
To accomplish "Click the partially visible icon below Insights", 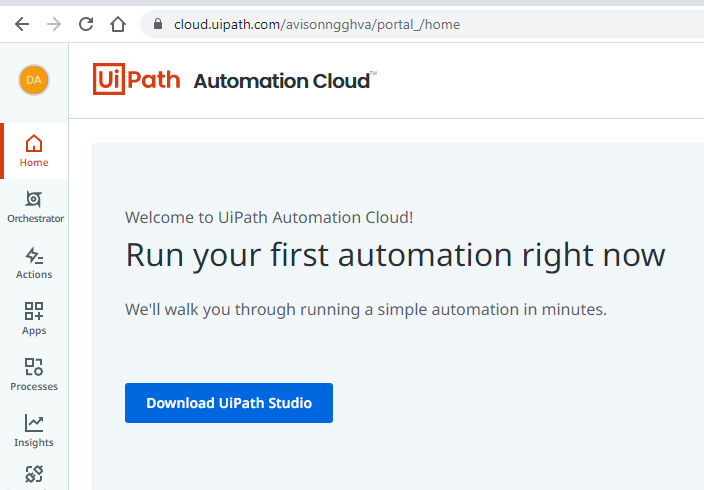I will pos(34,474).
